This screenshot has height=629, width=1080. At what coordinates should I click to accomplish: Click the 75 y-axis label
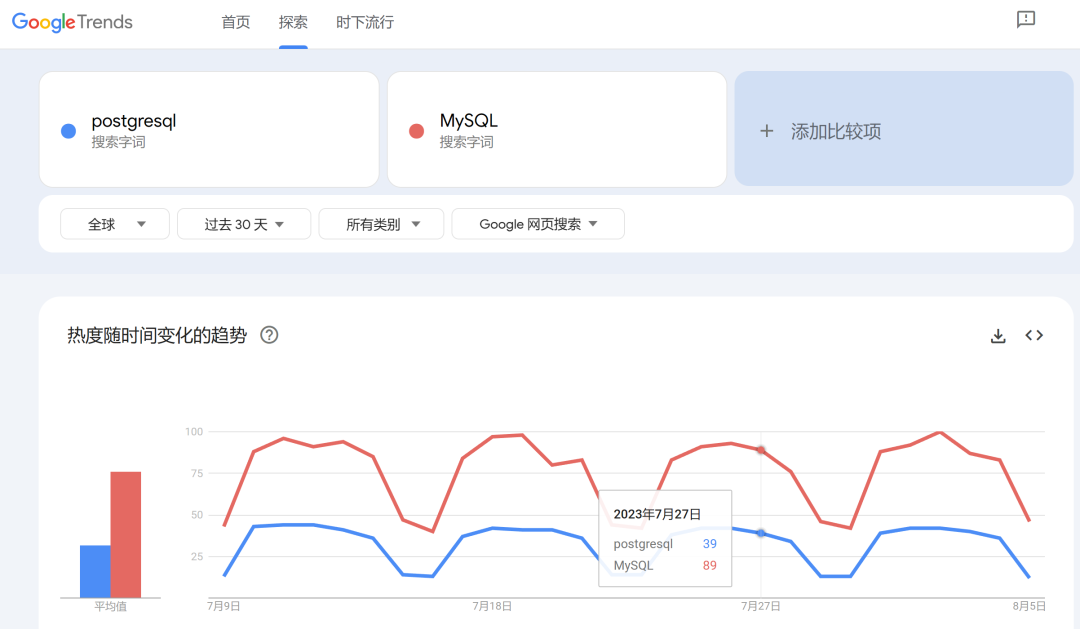pyautogui.click(x=197, y=473)
